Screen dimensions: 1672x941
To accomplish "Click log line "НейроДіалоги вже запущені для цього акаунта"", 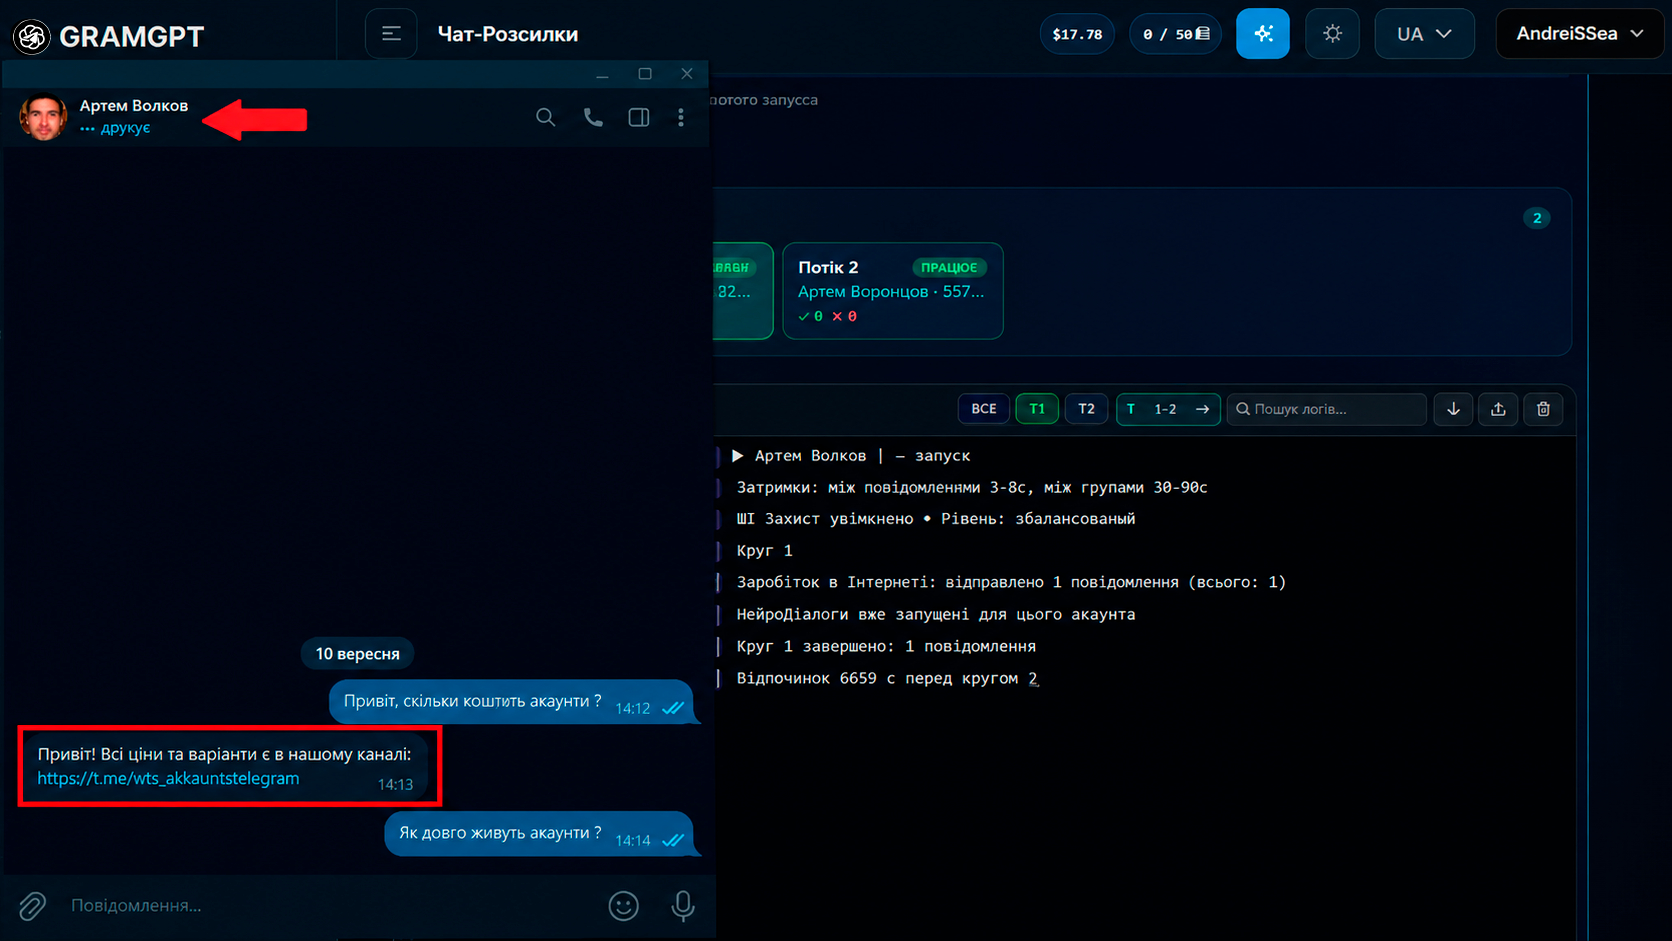I will coord(936,615).
